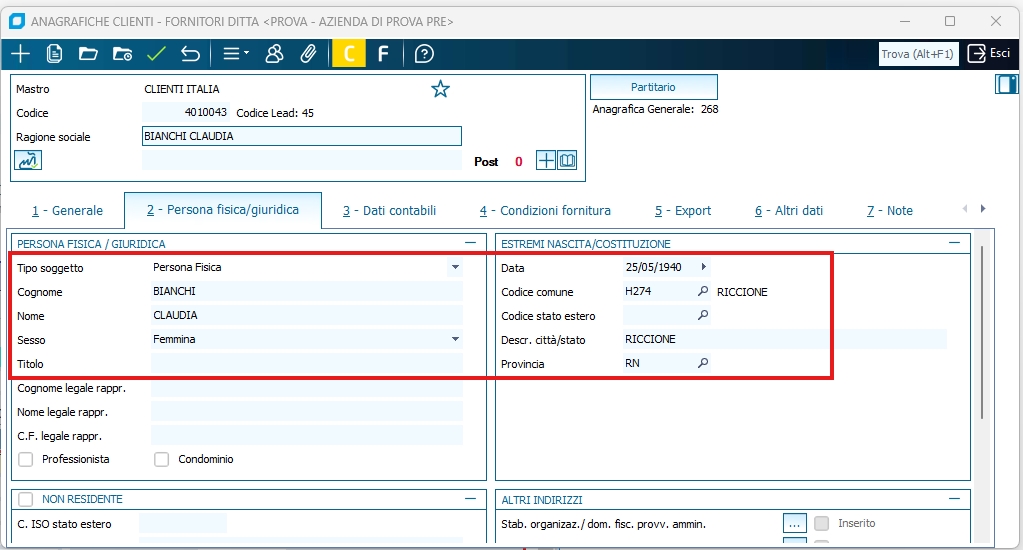This screenshot has width=1023, height=550.
Task: Open the date picker arrow next to Data
Action: 703,266
